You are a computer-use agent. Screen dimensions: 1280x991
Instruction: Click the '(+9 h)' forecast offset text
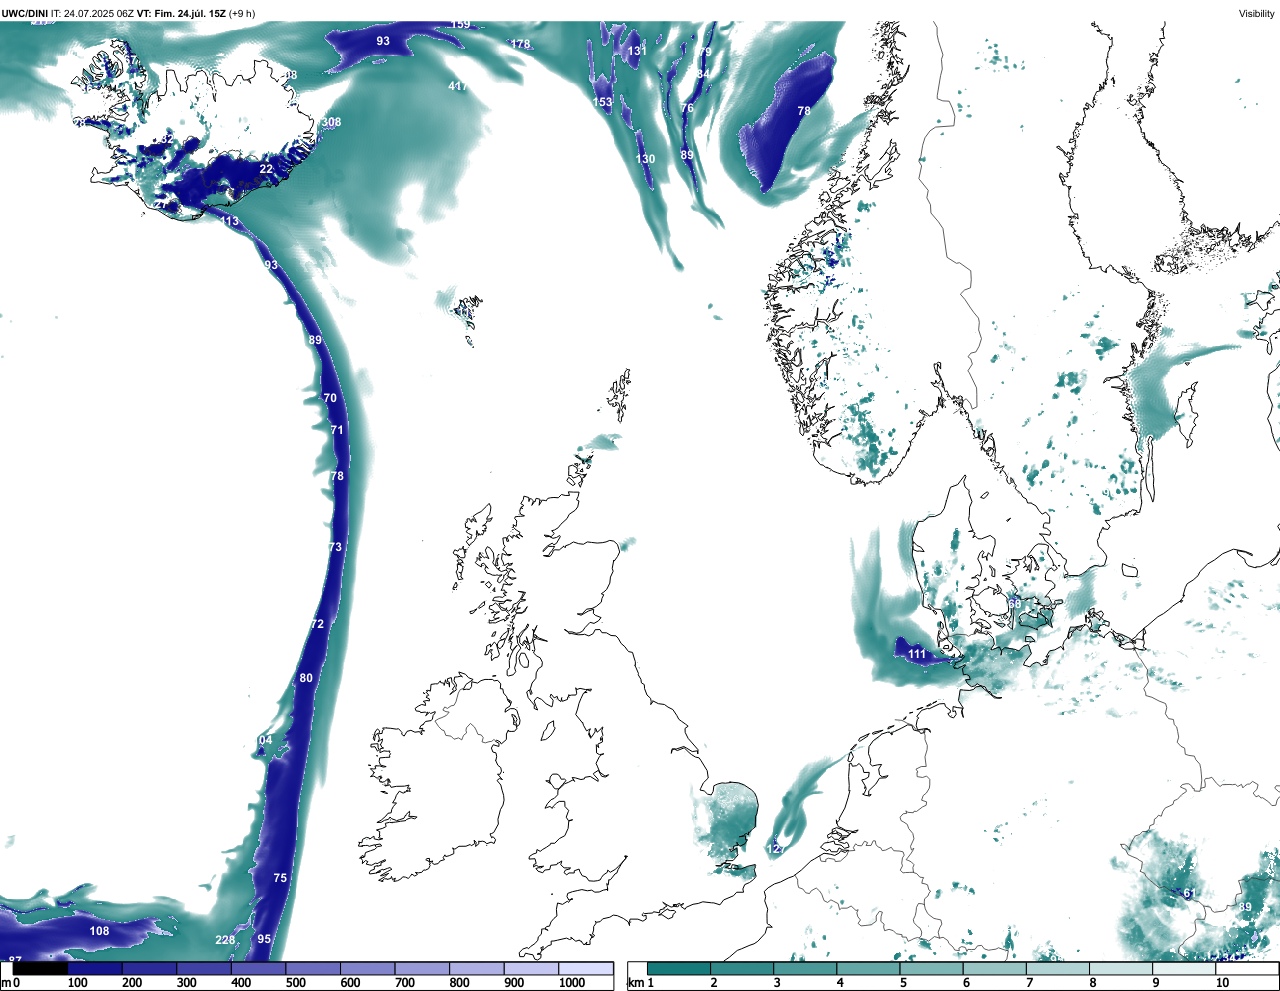(x=241, y=13)
